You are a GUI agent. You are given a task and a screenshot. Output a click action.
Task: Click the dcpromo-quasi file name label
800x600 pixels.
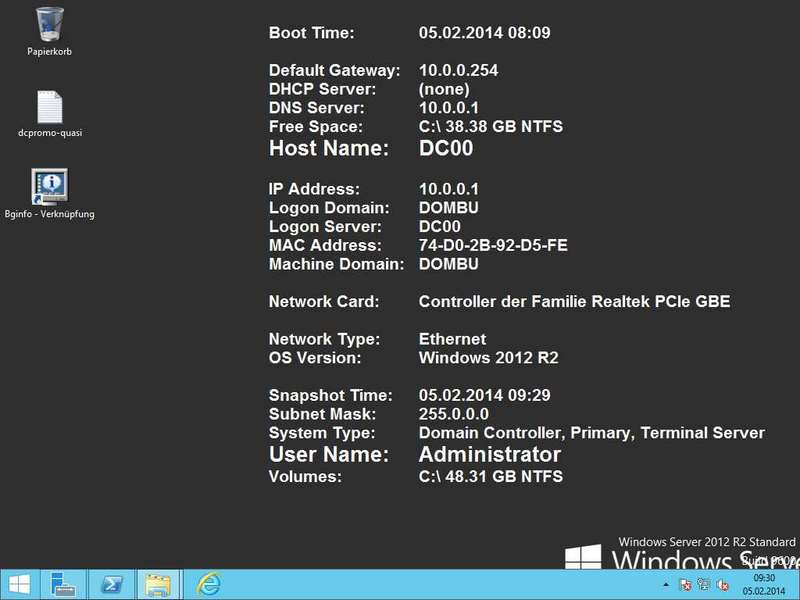tap(50, 133)
